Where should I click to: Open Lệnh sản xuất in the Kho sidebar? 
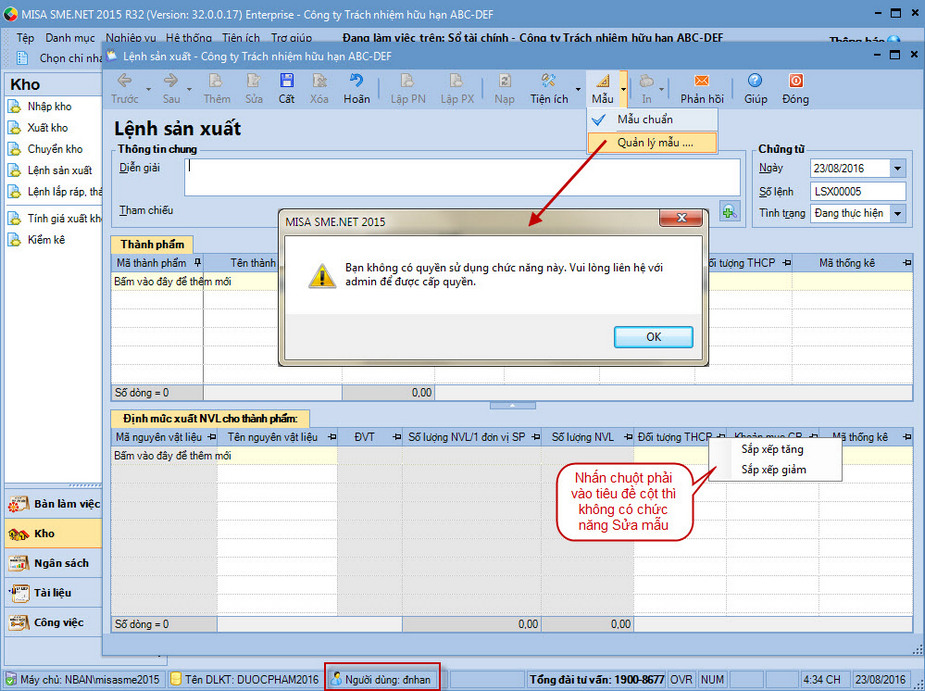click(60, 170)
